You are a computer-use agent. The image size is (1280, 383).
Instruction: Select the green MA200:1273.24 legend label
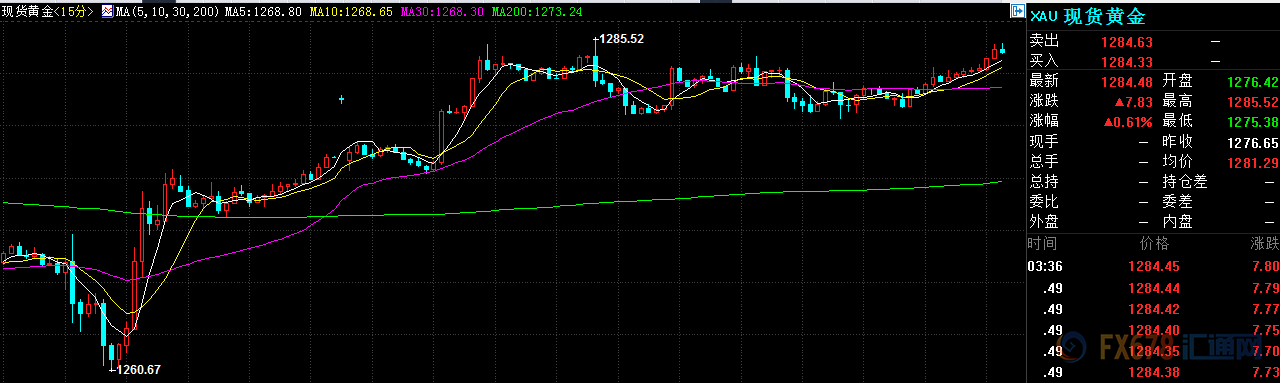[537, 11]
